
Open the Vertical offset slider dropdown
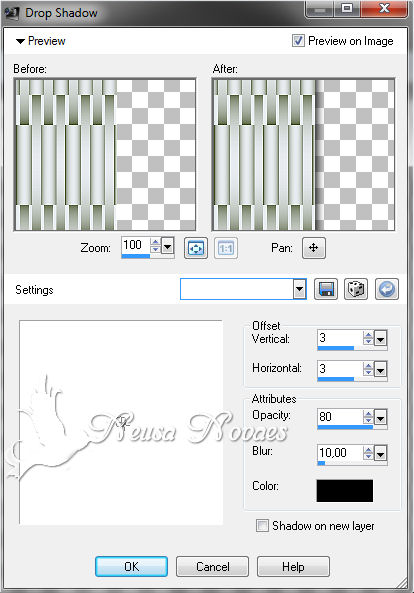[x=380, y=338]
